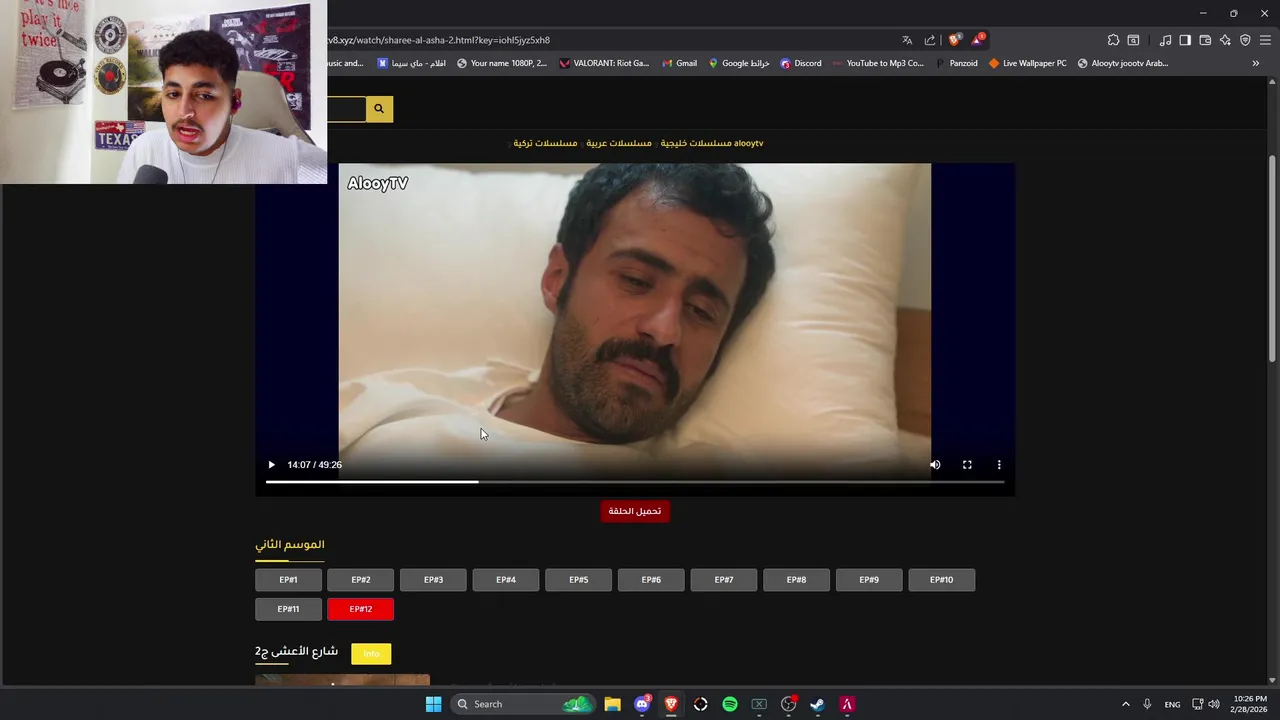1280x720 pixels.
Task: Open the مسلسلات عربية menu link
Action: pos(619,143)
